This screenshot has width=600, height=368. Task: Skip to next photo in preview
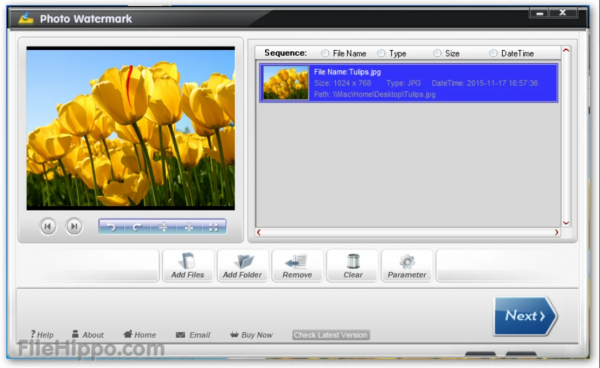click(x=74, y=226)
